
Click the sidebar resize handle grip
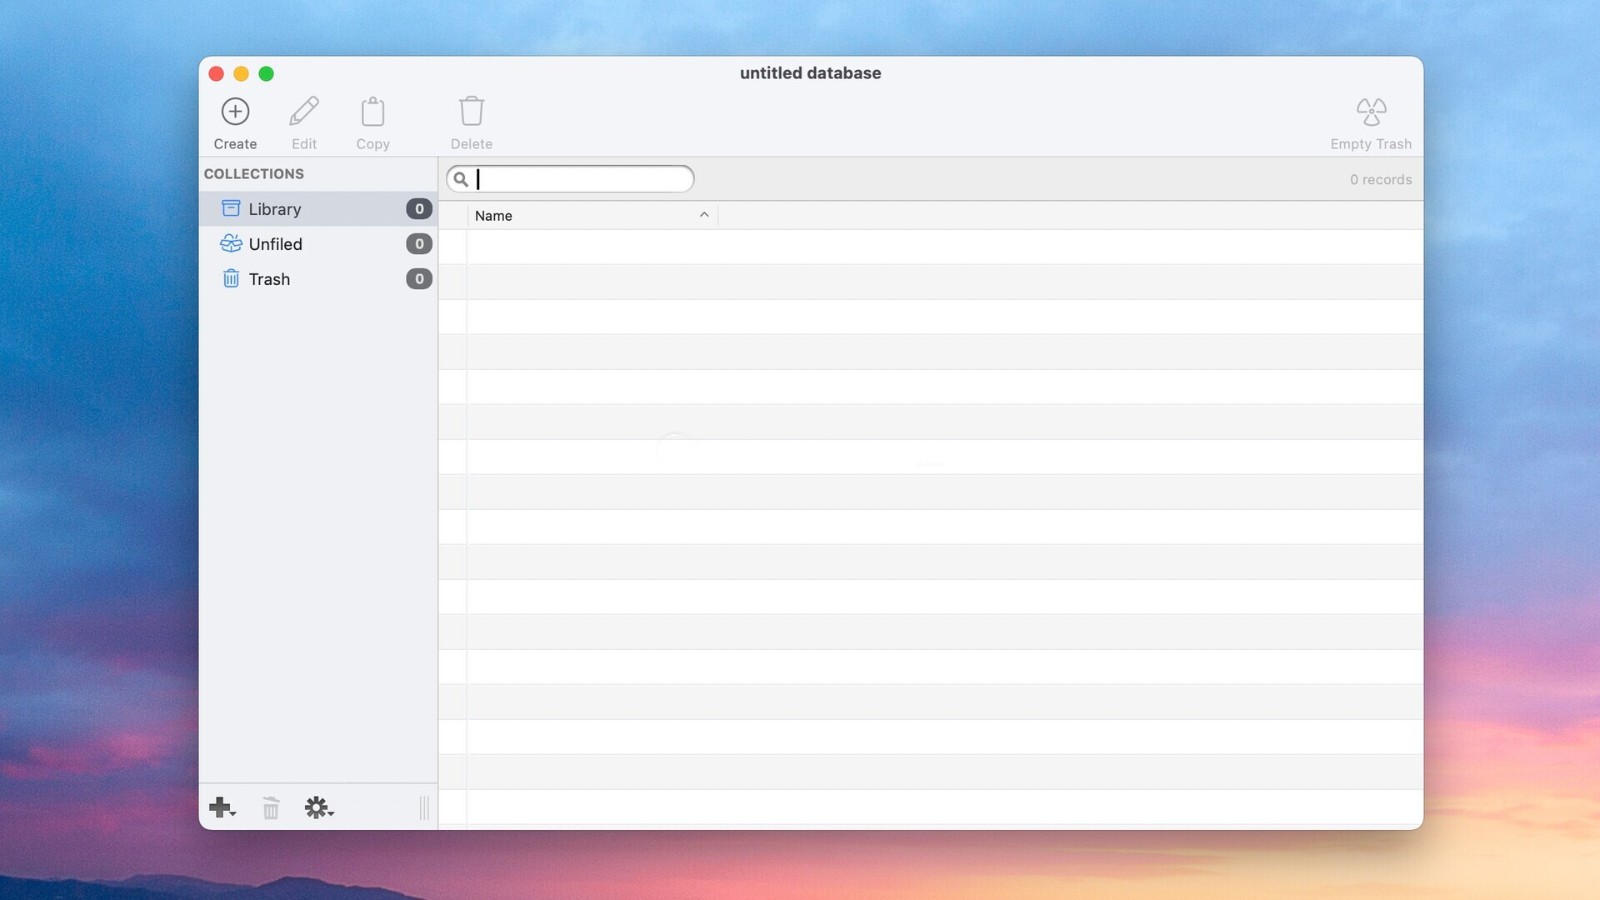tap(424, 808)
